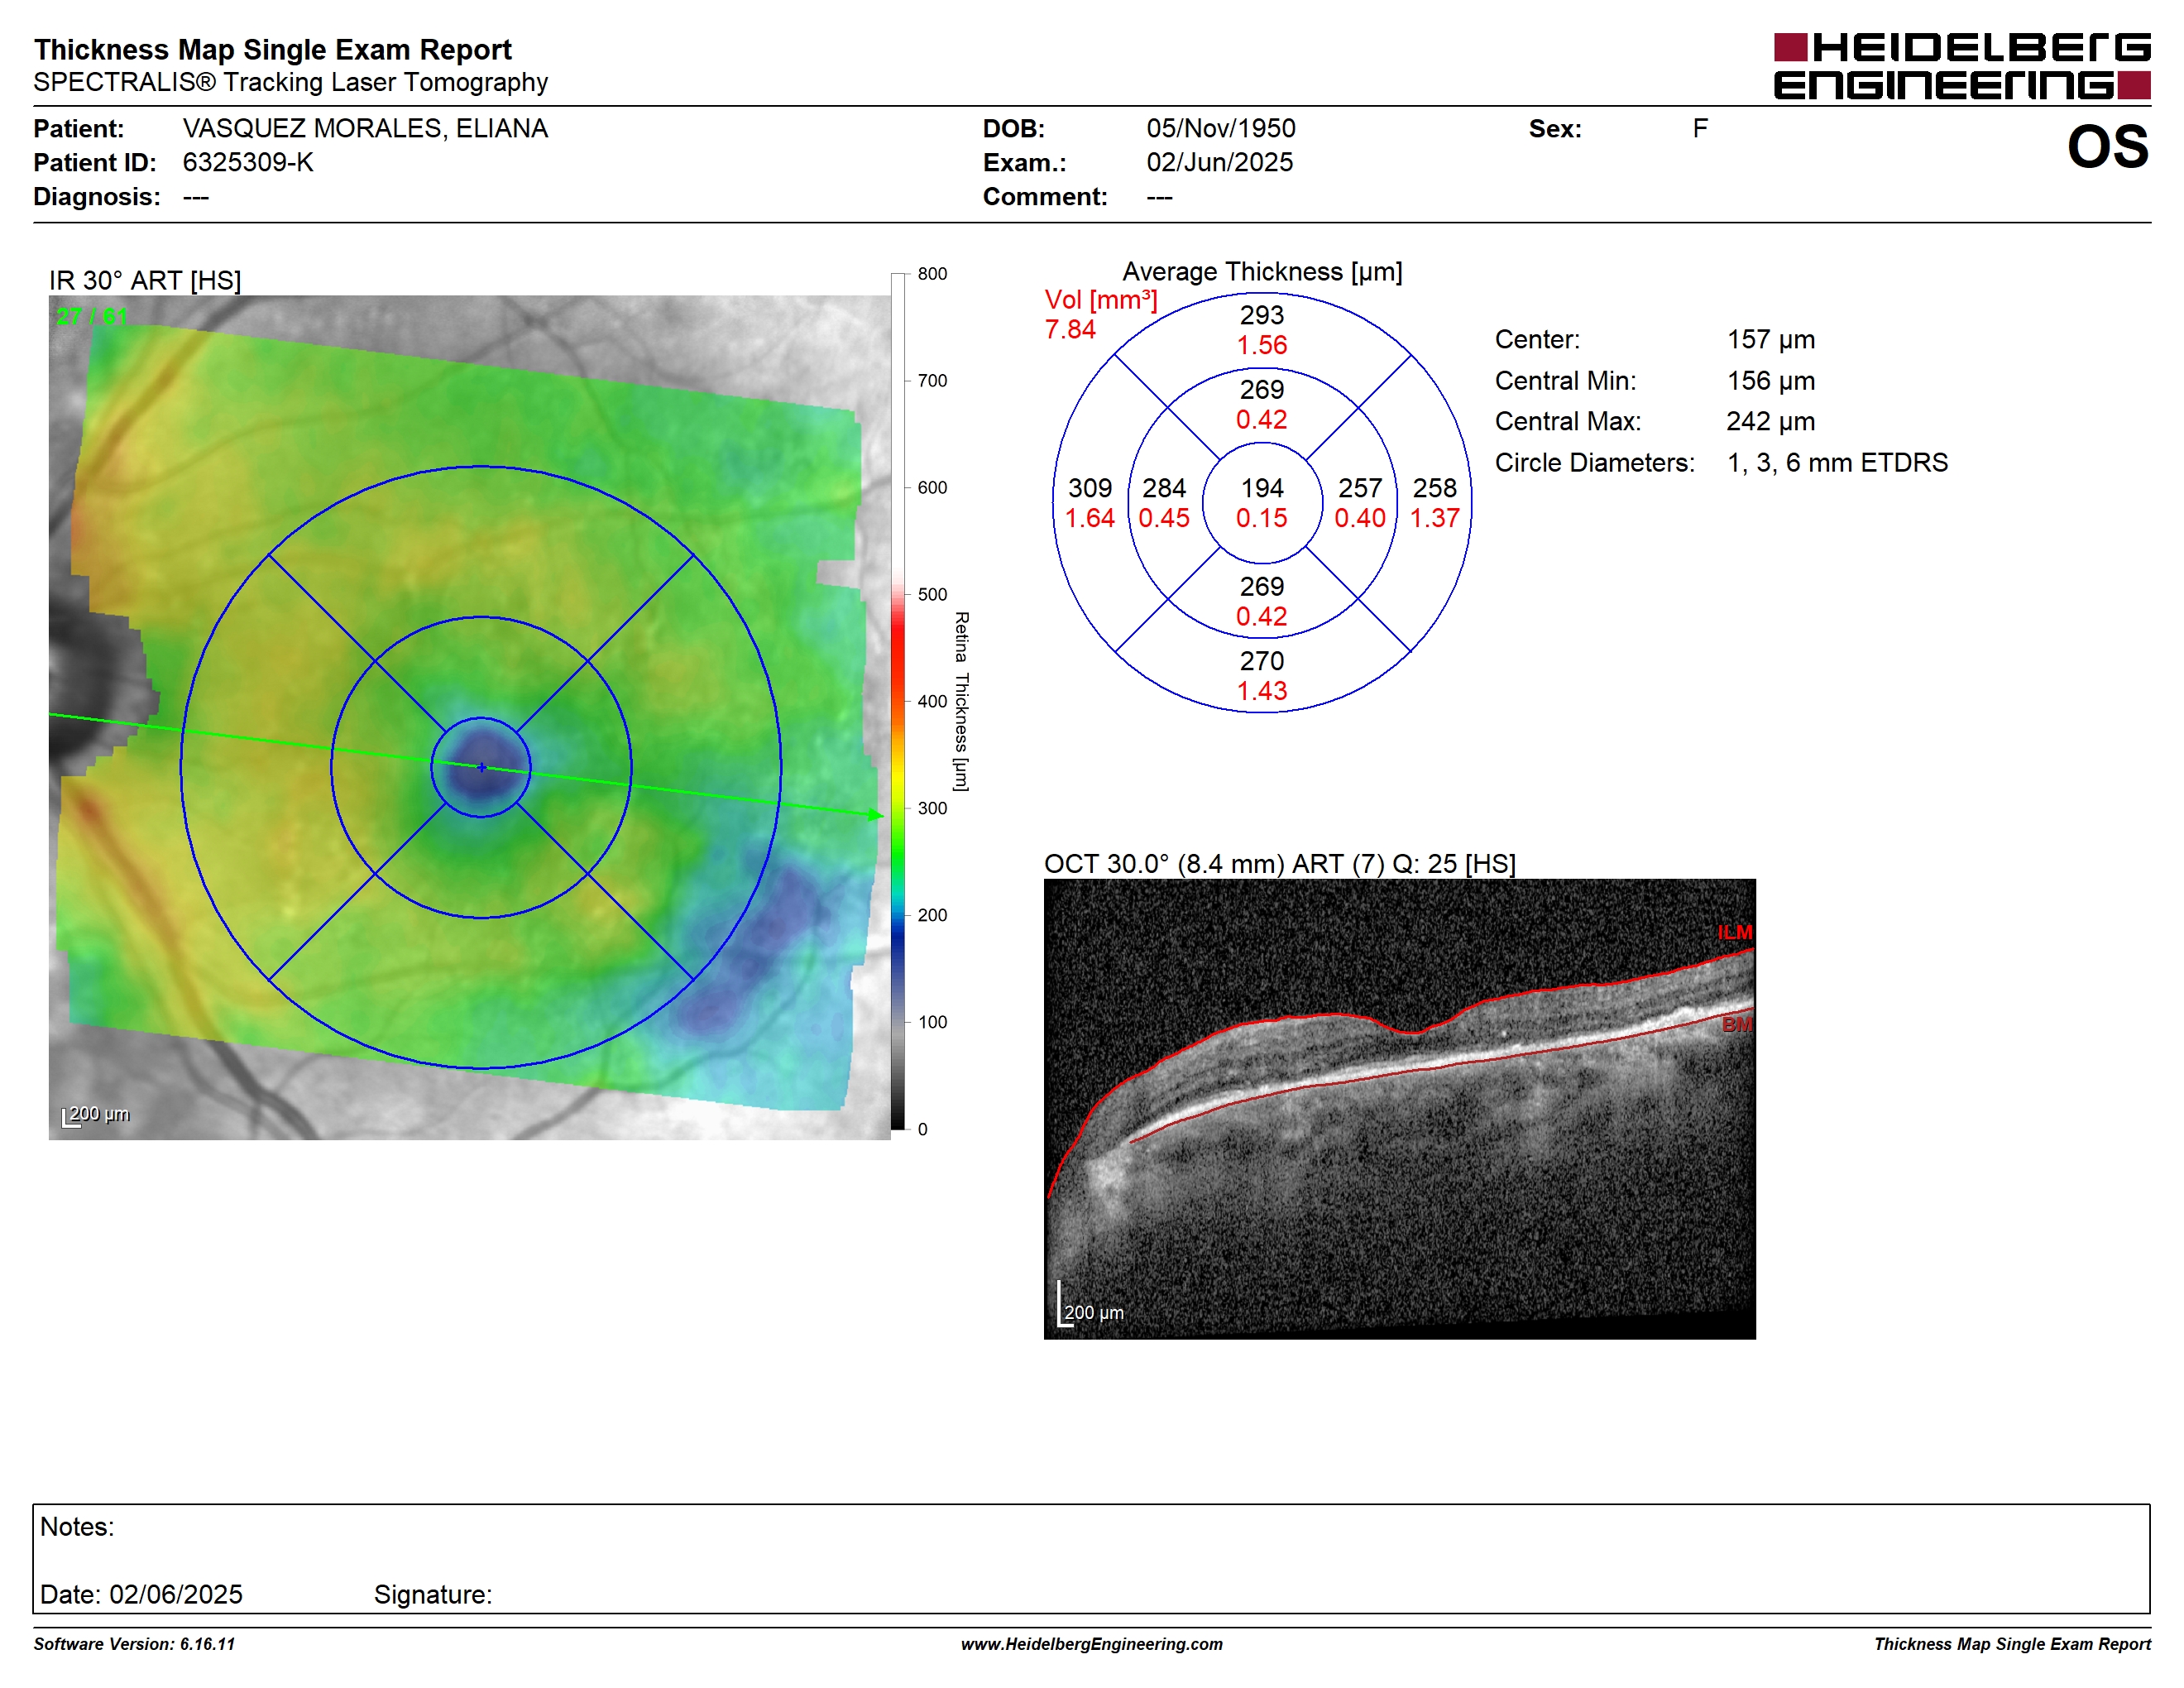Click the red BM label on OCT scan
The height and width of the screenshot is (1688, 2184).
coord(1737,1025)
